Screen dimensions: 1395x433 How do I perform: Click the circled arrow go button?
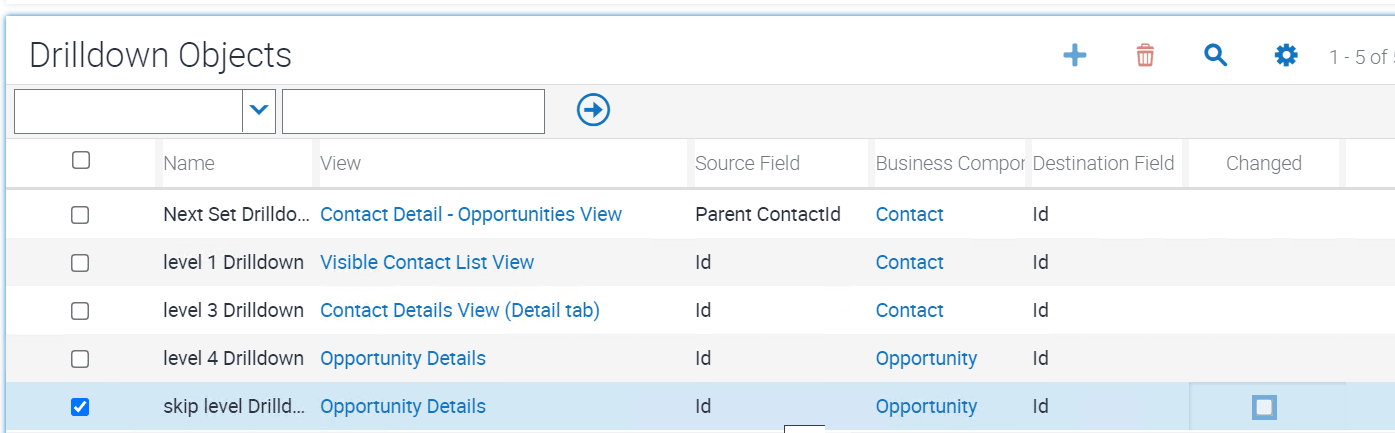click(x=594, y=110)
